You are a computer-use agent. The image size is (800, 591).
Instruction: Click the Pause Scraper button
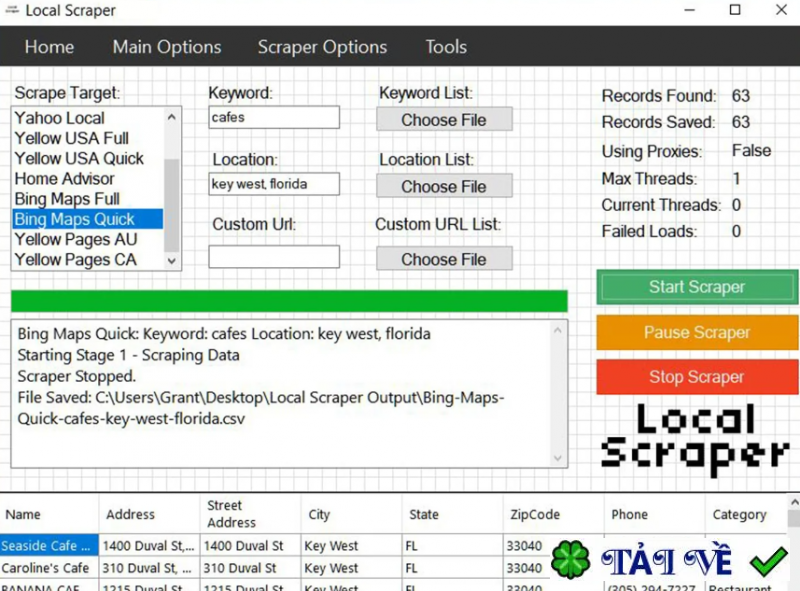[x=697, y=332]
